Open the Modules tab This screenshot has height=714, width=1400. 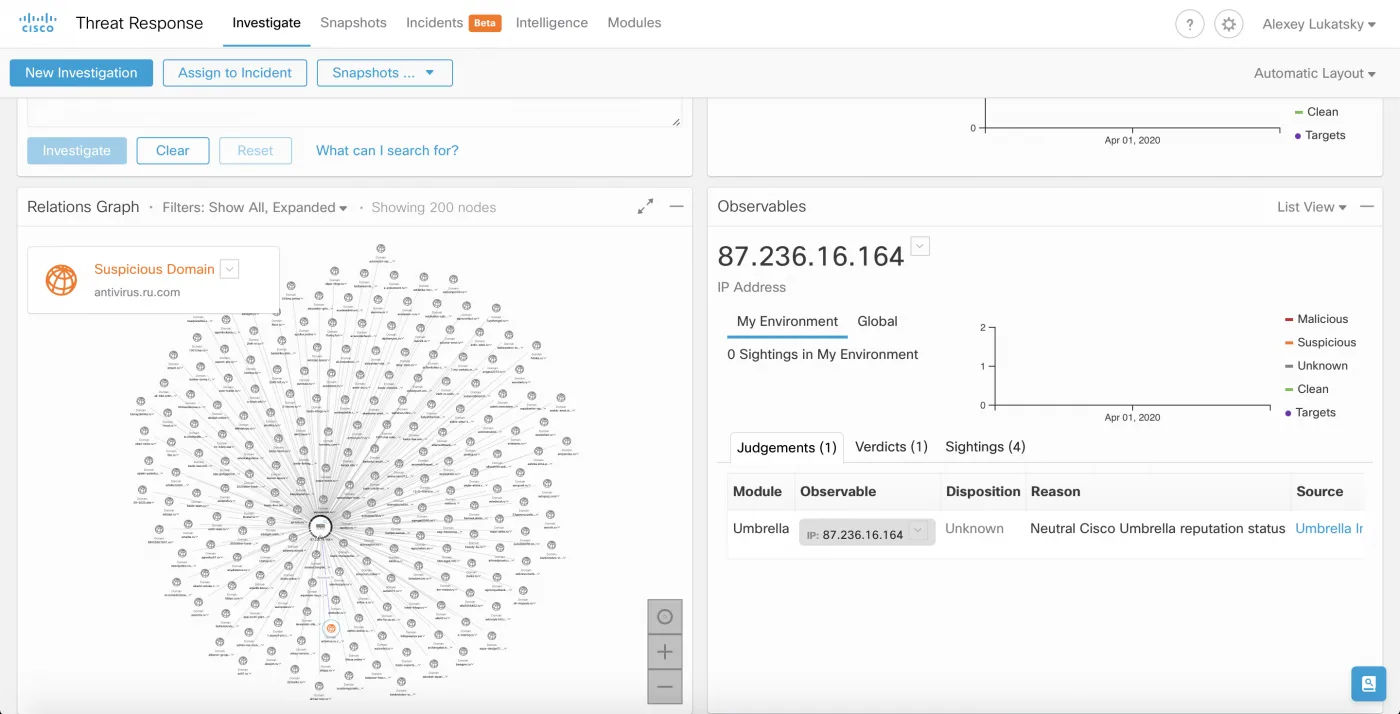[634, 22]
